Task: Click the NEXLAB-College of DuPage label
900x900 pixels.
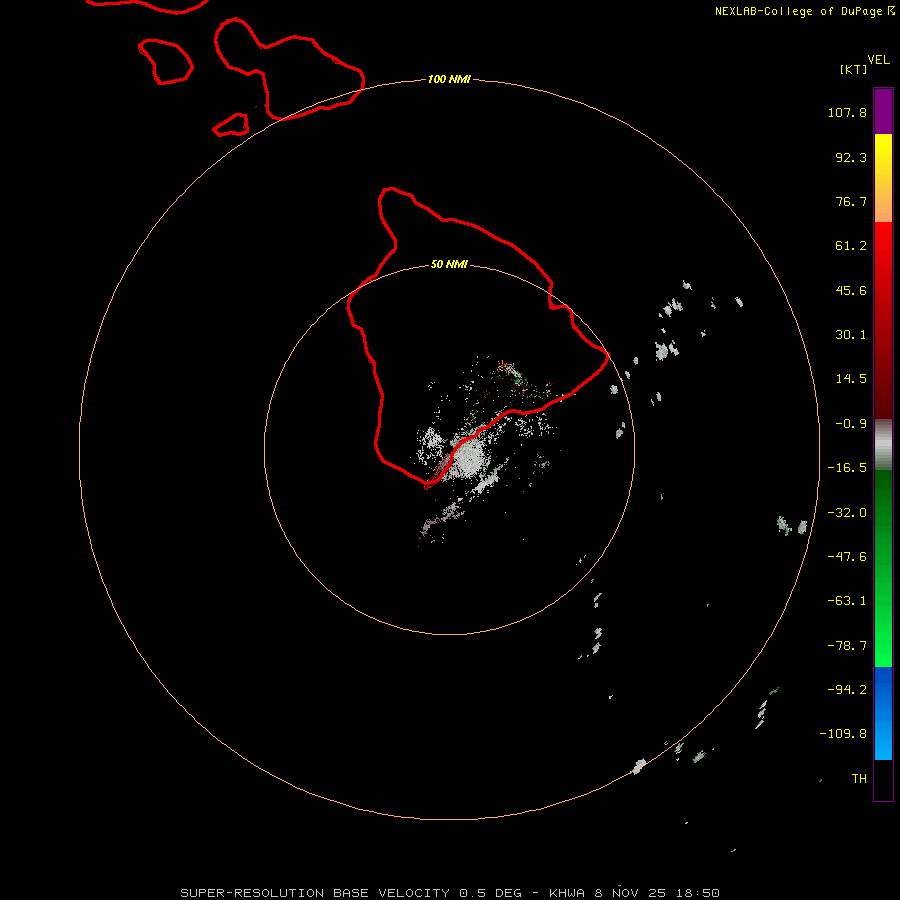Action: 805,11
